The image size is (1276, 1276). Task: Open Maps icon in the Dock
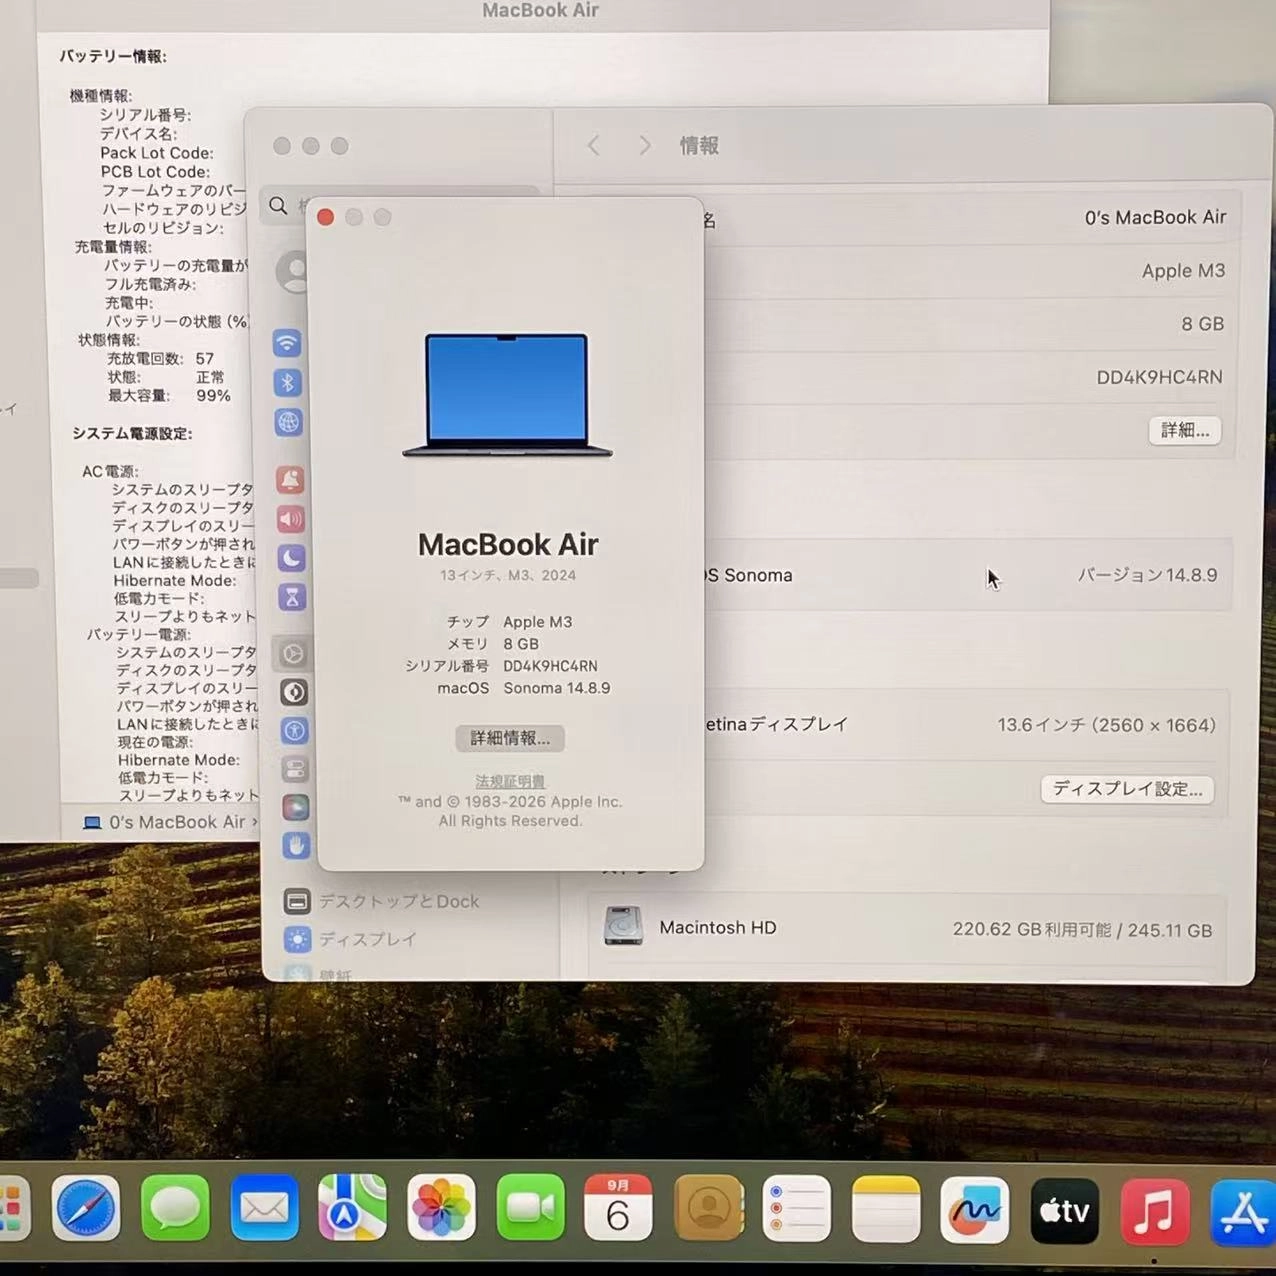coord(352,1208)
